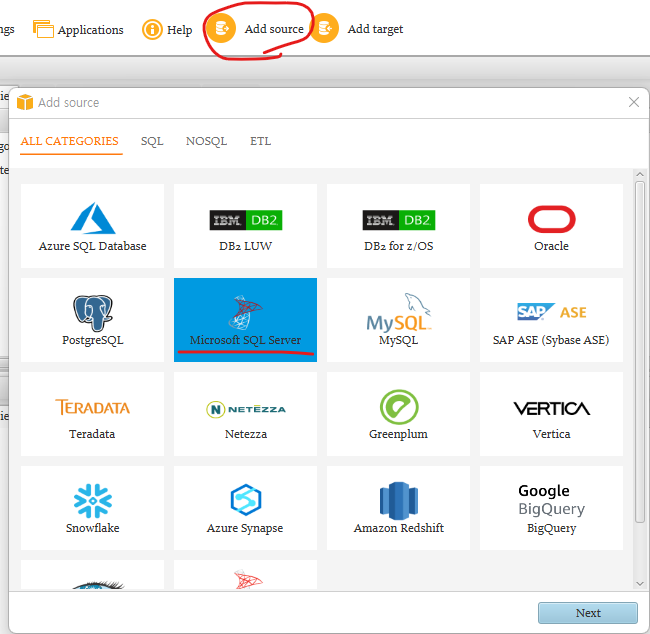The height and width of the screenshot is (634, 650).
Task: Click the Help text label
Action: (x=179, y=30)
